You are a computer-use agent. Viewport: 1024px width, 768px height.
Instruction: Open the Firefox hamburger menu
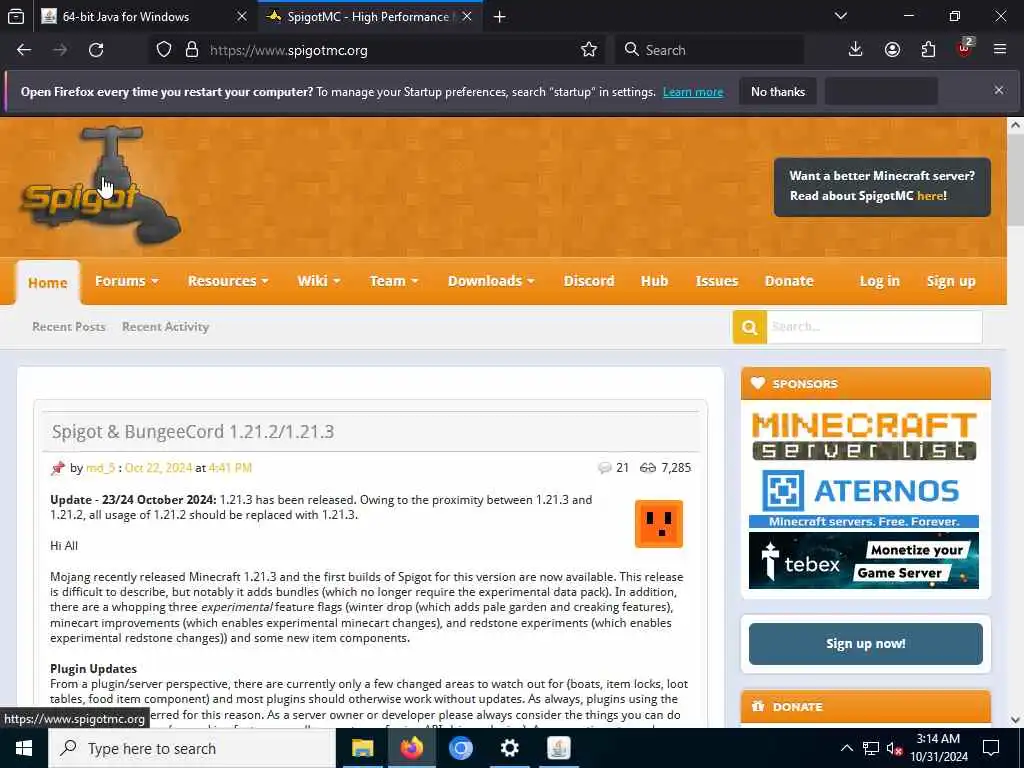tap(1000, 50)
